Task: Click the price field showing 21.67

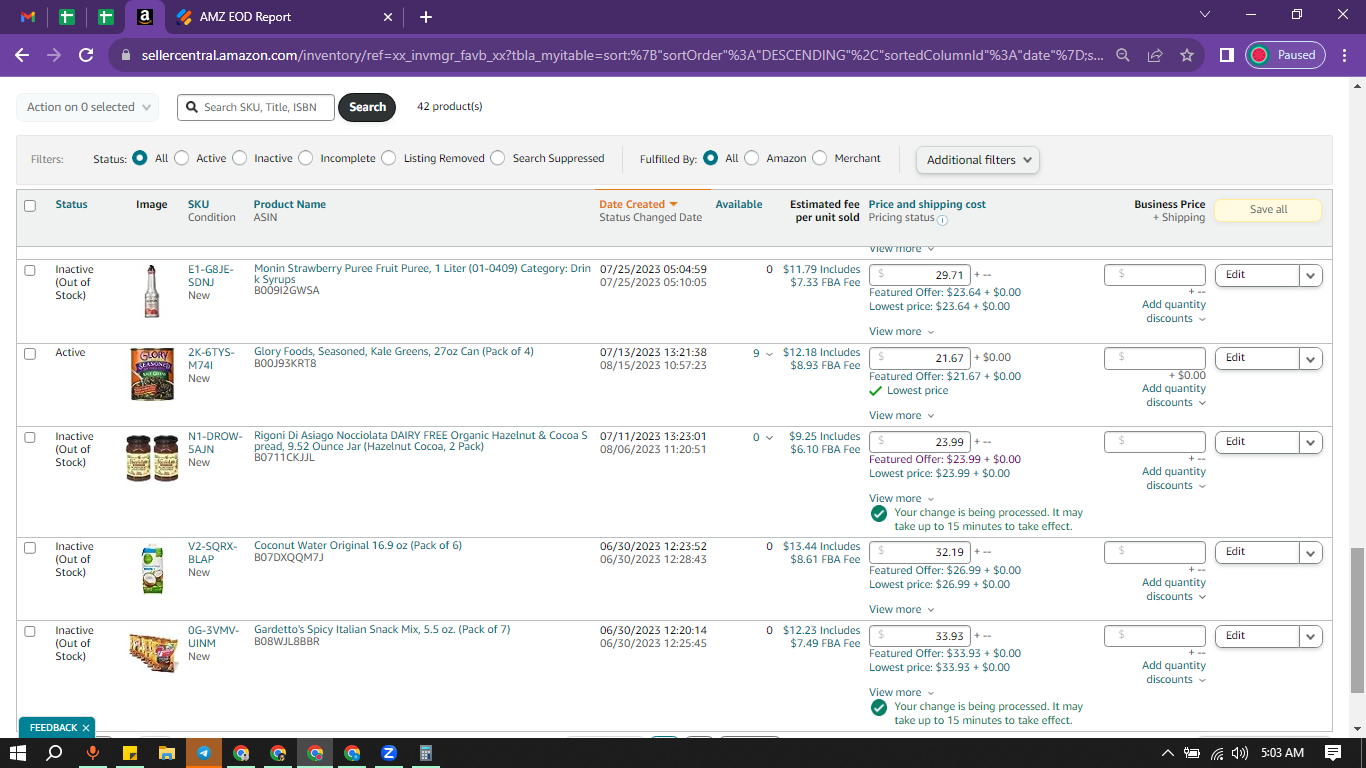Action: click(x=920, y=358)
